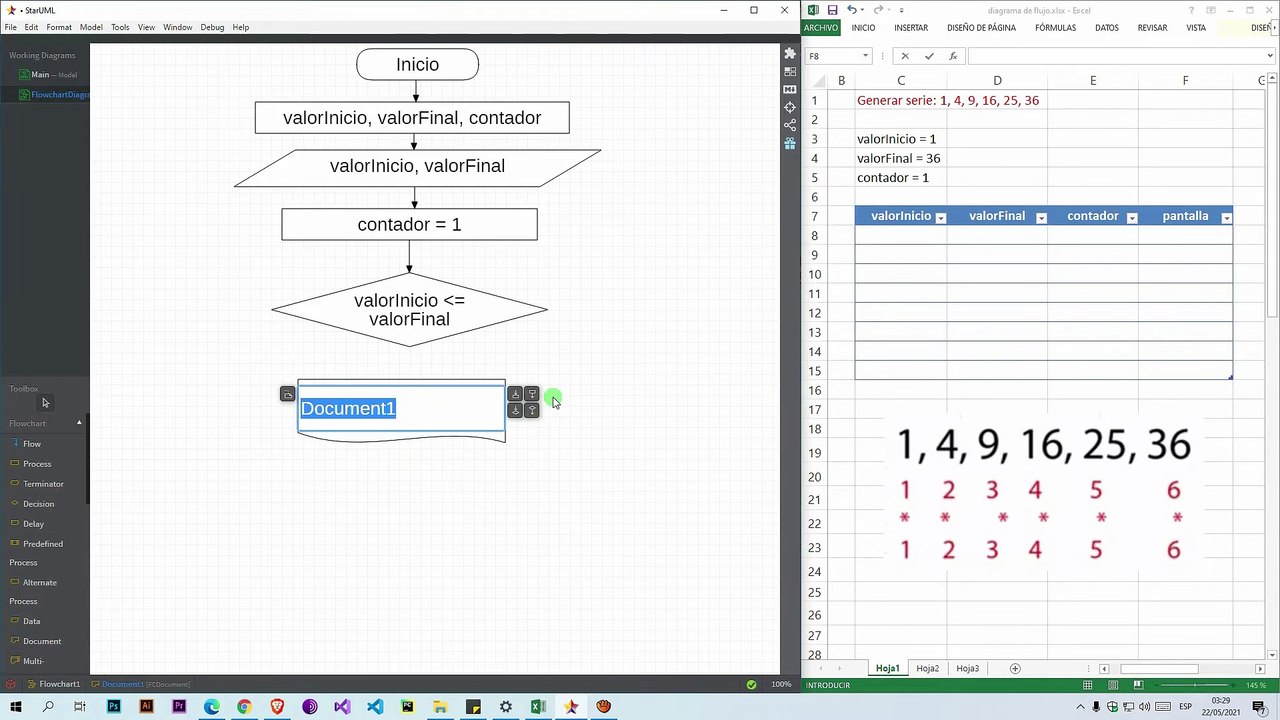Switch to the Hoja3 sheet tab
Image resolution: width=1280 pixels, height=720 pixels.
(x=967, y=668)
